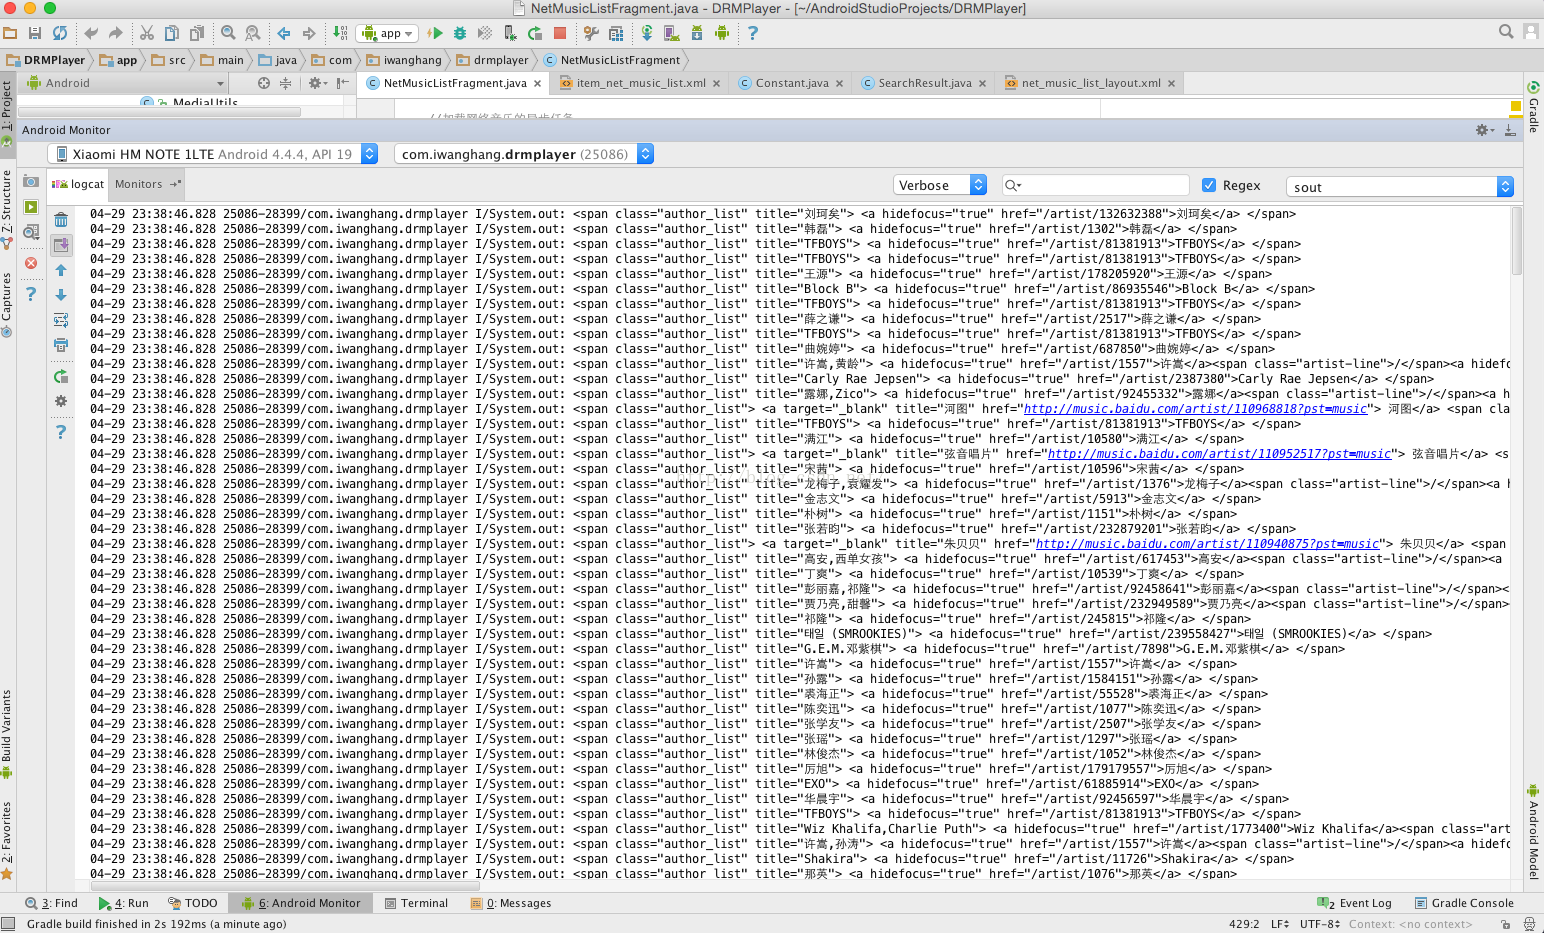
Task: Open the music.baidu.com artist/110968818 link
Action: tap(1195, 409)
